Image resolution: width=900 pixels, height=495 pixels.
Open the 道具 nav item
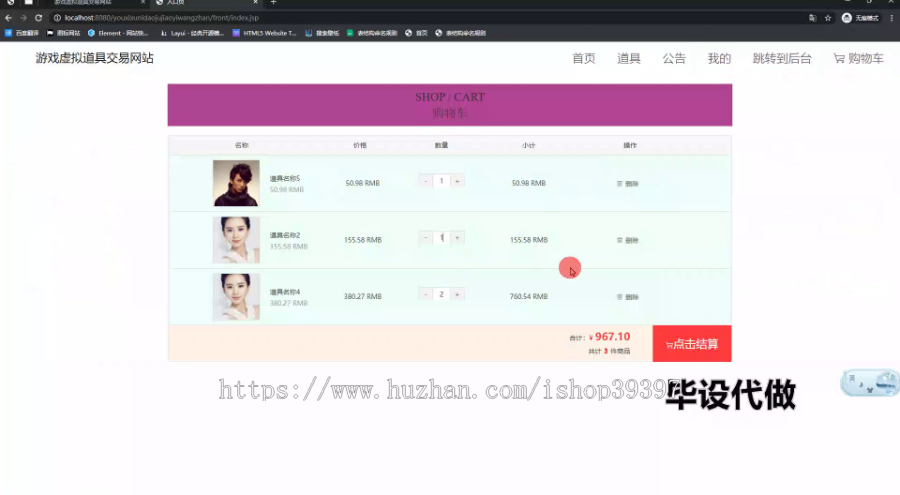pyautogui.click(x=629, y=59)
